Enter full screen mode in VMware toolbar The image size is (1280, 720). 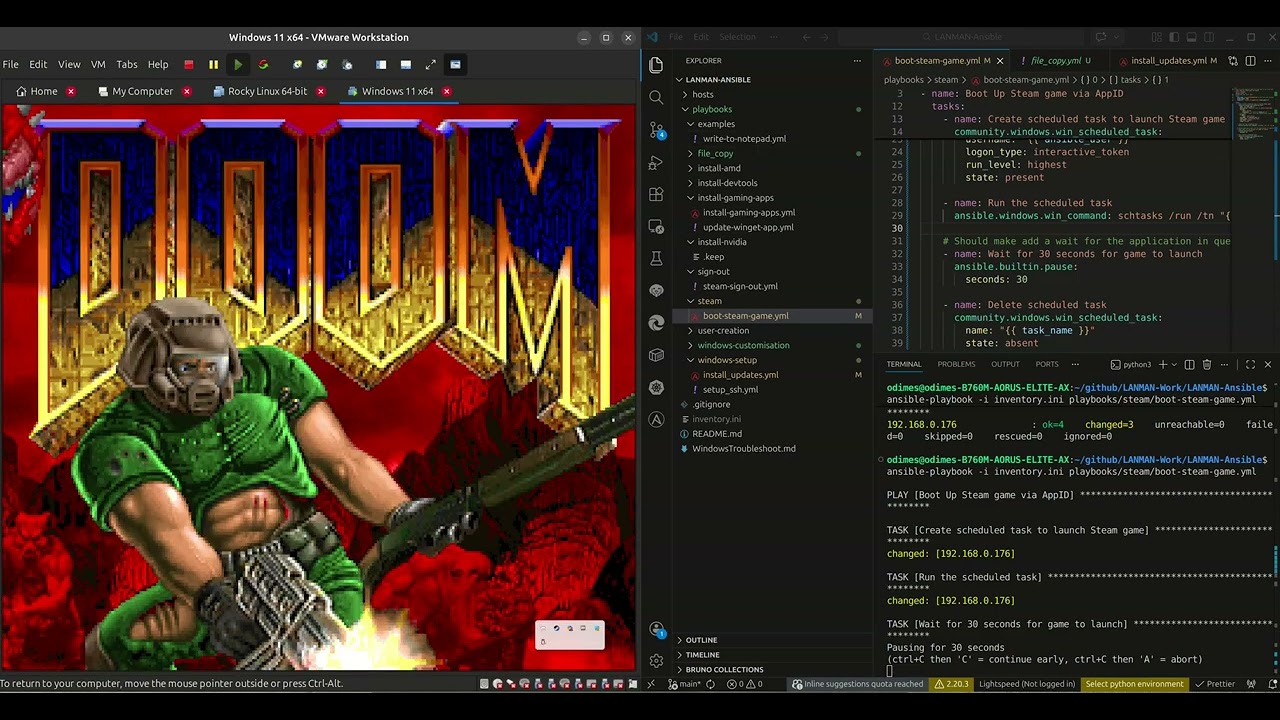(x=430, y=64)
